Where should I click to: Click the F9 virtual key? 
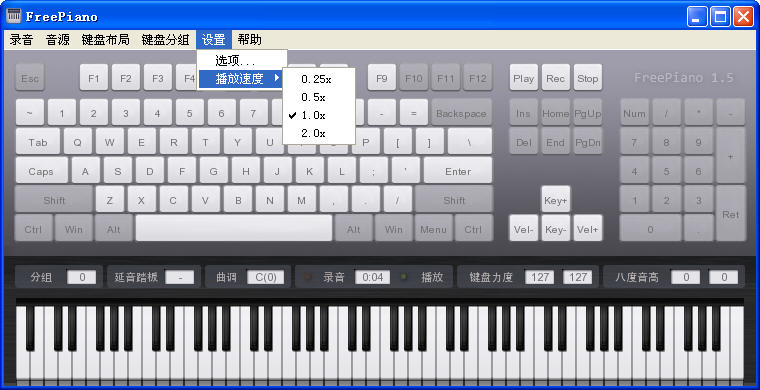(382, 78)
